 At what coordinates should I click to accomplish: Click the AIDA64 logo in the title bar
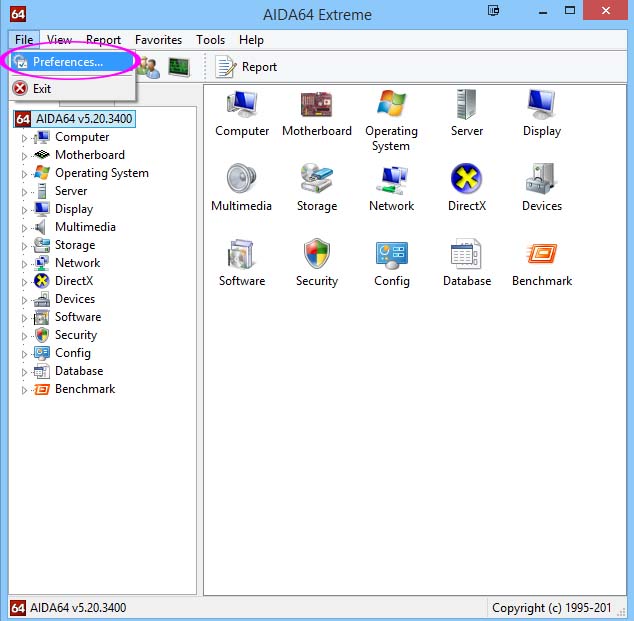pos(18,14)
